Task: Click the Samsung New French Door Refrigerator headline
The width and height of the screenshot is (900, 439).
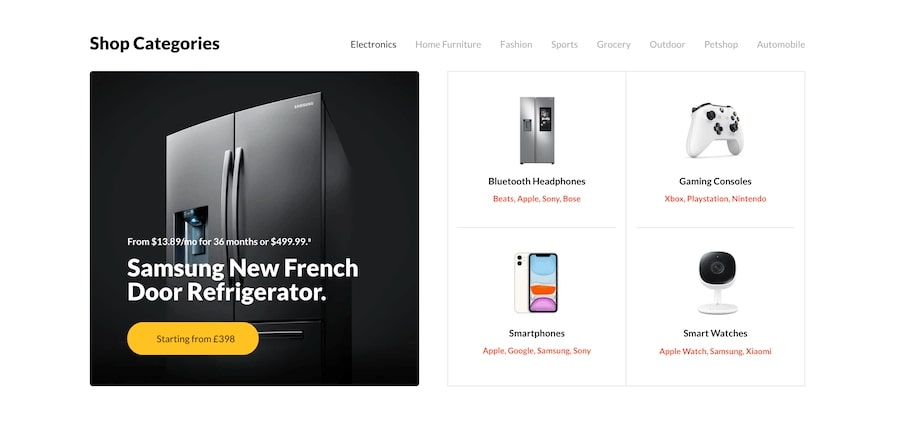Action: point(242,280)
